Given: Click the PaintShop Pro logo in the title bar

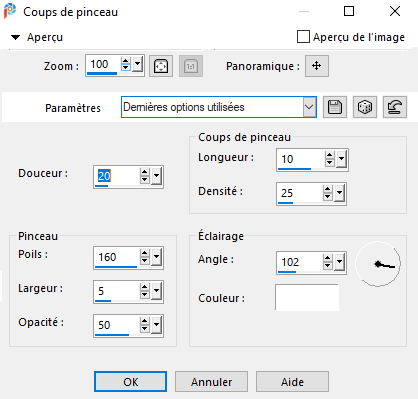Looking at the screenshot, I should click(10, 11).
